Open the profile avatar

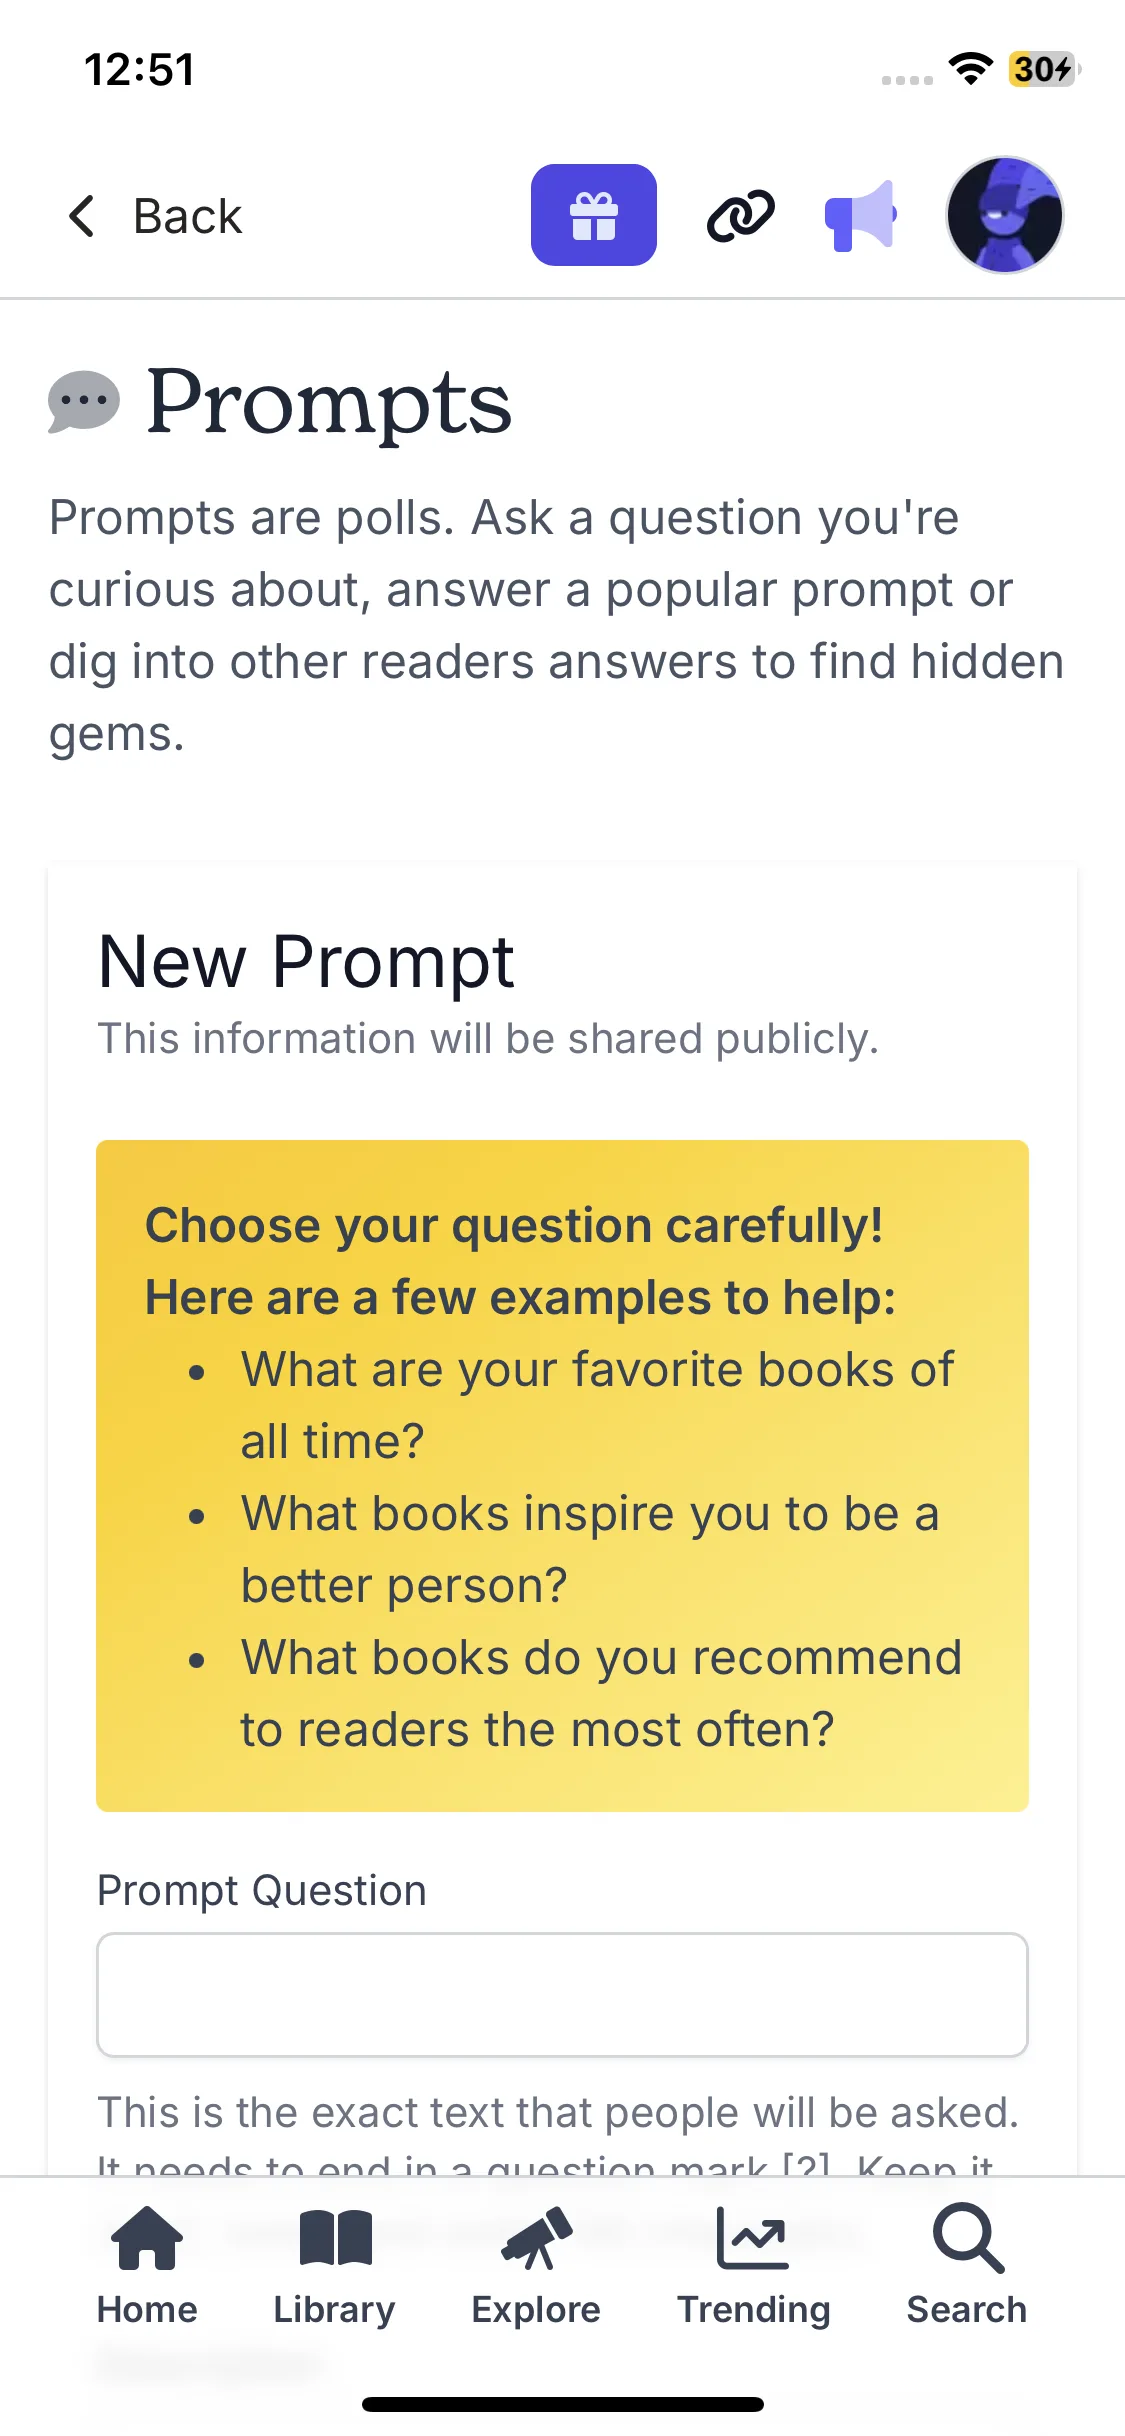(1004, 215)
